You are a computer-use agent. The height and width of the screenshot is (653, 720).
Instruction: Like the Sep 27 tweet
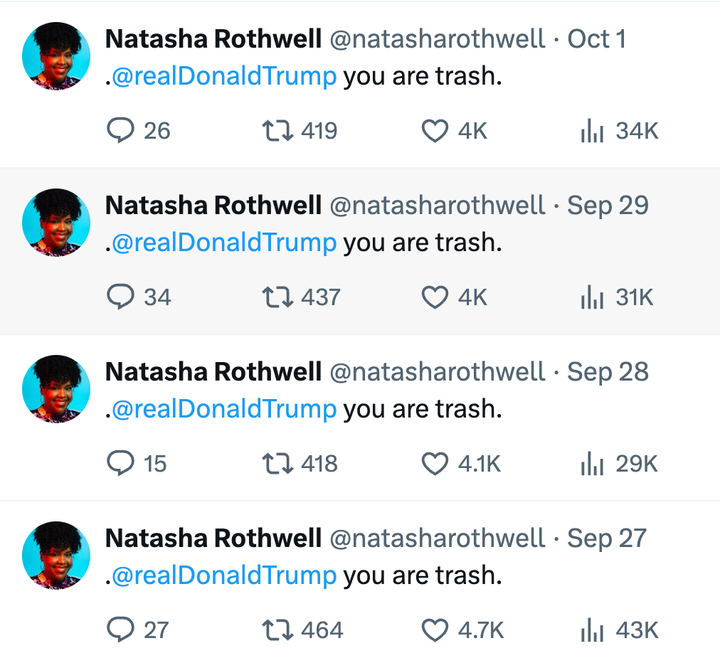434,630
